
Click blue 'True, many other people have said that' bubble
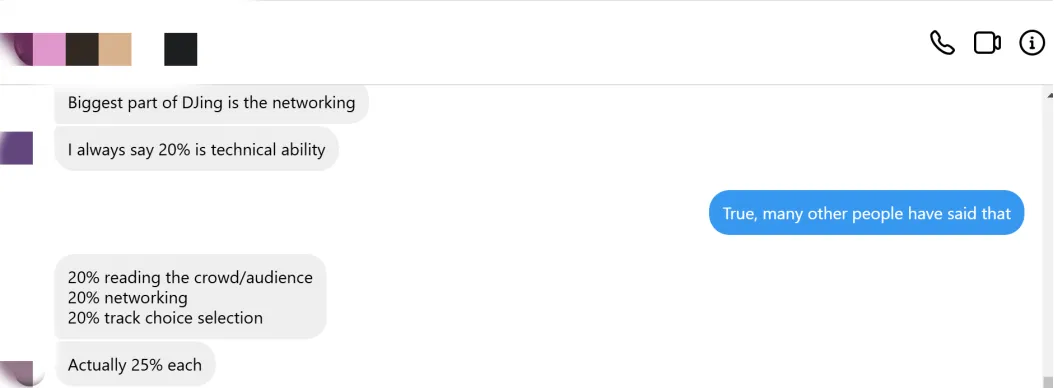point(866,213)
